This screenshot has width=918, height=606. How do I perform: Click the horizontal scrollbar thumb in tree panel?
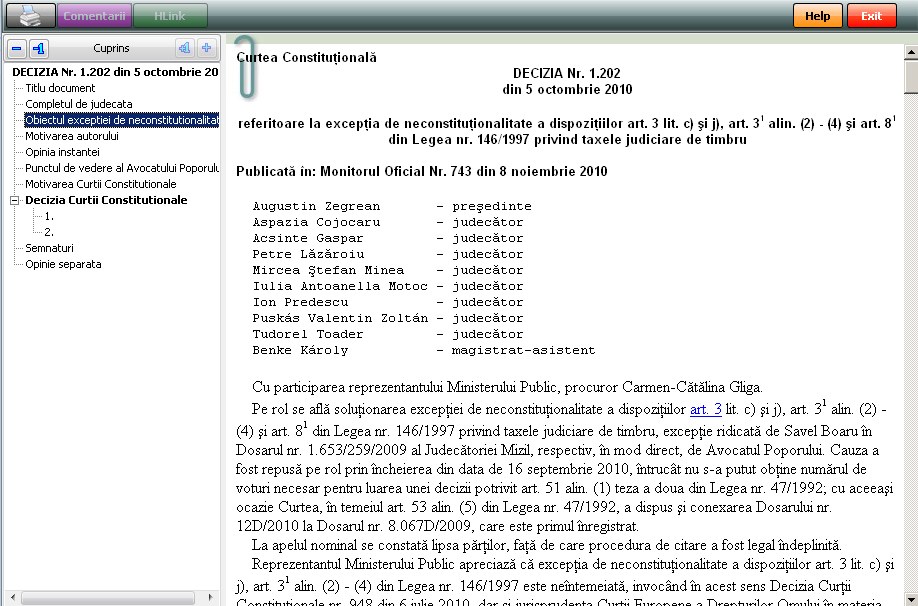pos(108,598)
